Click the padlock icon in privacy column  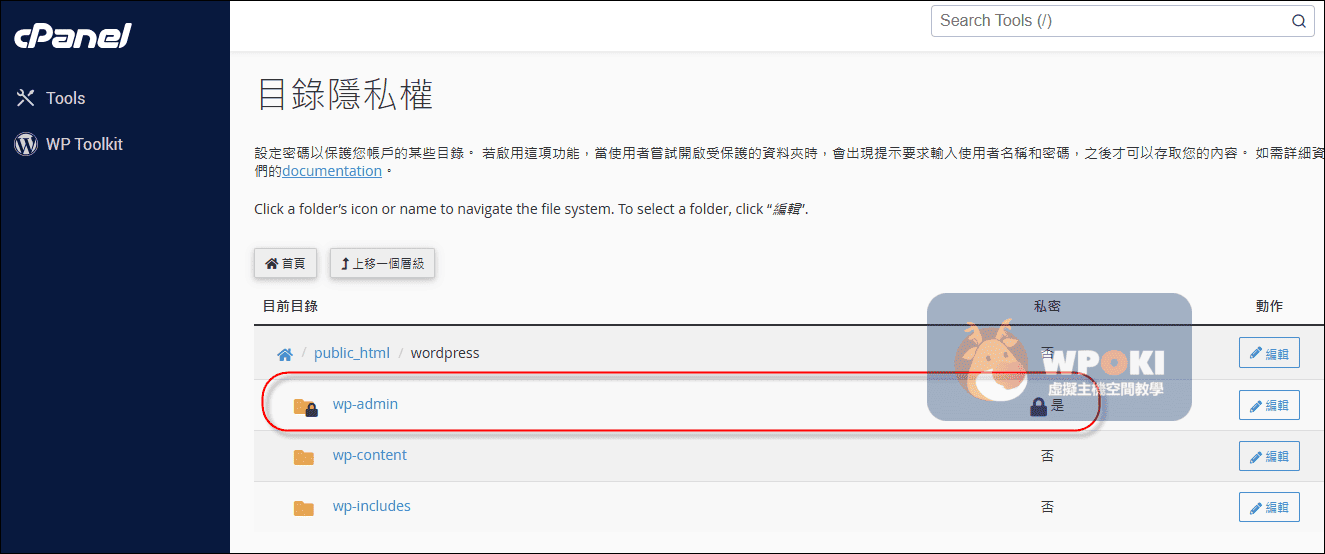click(1038, 406)
